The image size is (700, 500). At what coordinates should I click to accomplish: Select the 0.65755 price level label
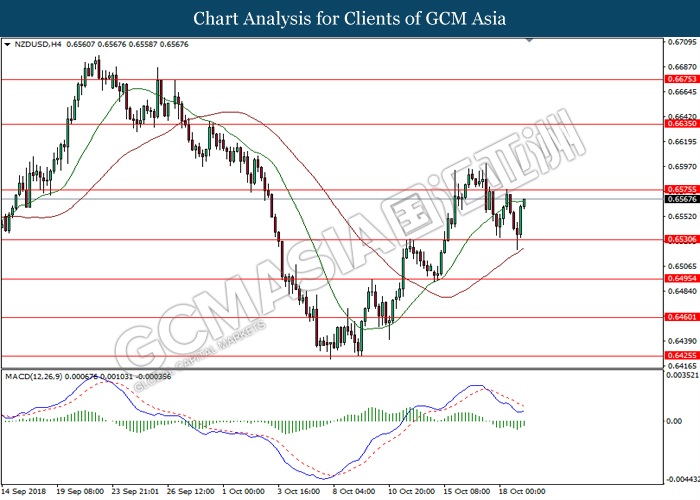(682, 189)
